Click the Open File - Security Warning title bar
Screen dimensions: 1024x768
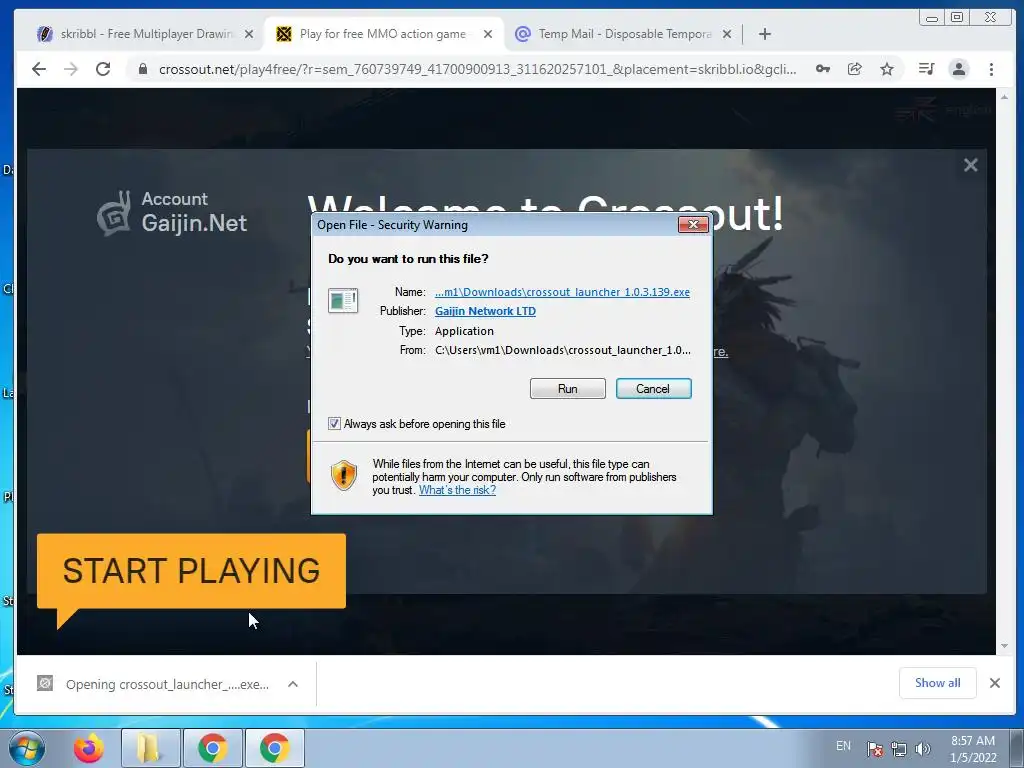pos(496,225)
